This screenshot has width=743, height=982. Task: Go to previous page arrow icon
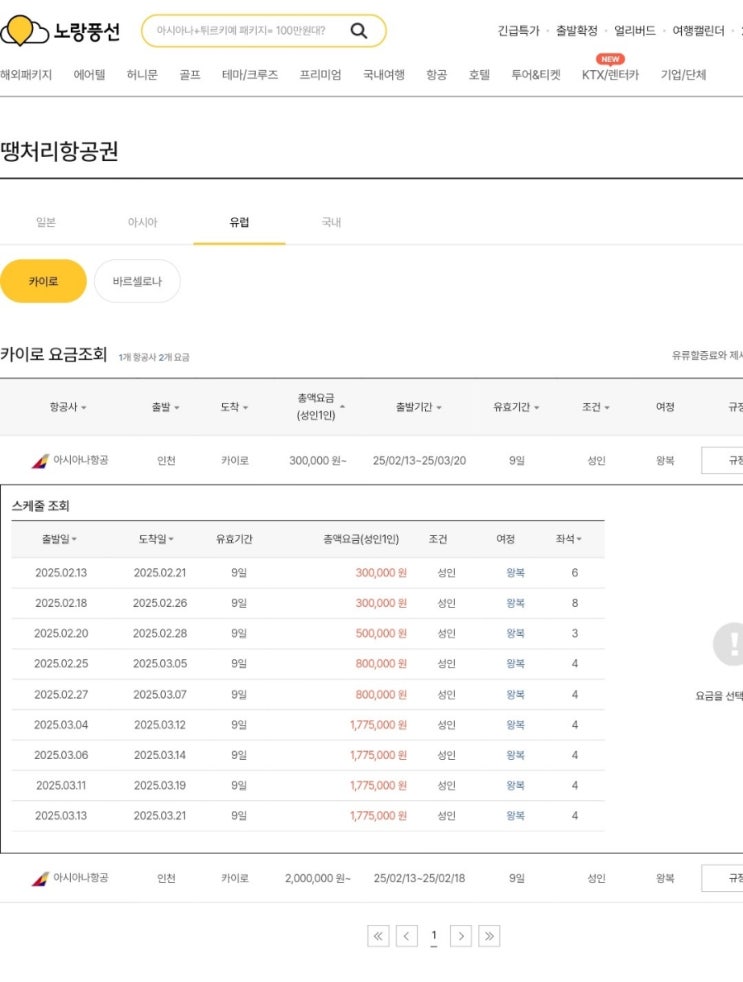407,936
